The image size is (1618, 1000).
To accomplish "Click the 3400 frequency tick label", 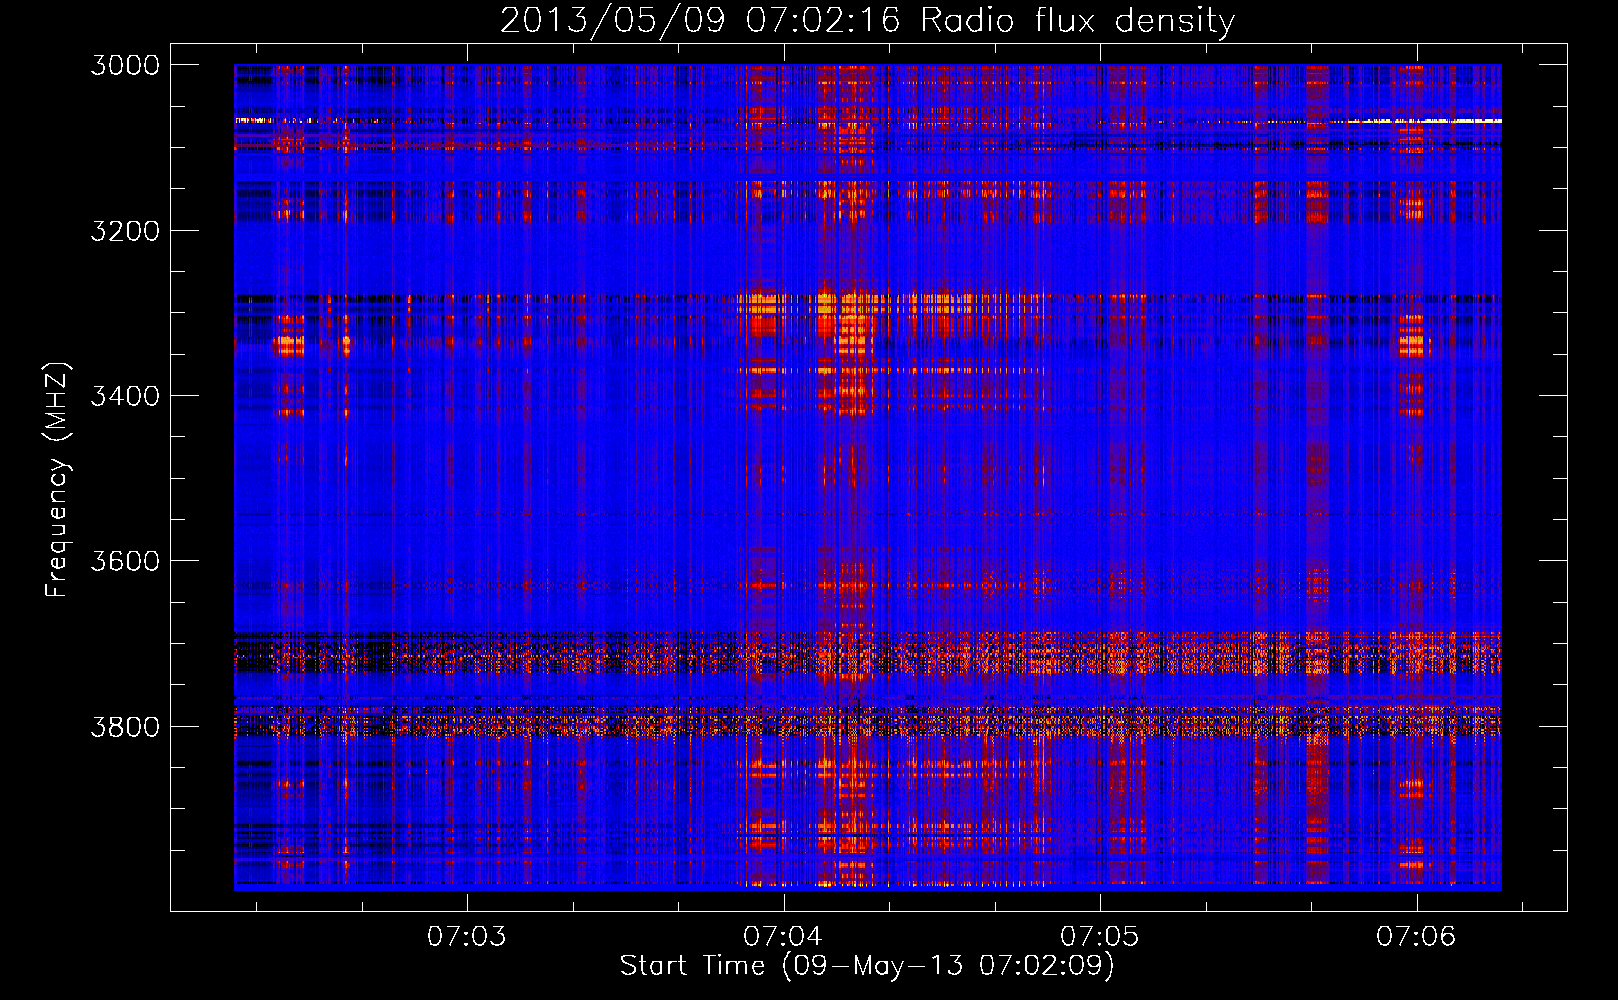I will tap(125, 396).
